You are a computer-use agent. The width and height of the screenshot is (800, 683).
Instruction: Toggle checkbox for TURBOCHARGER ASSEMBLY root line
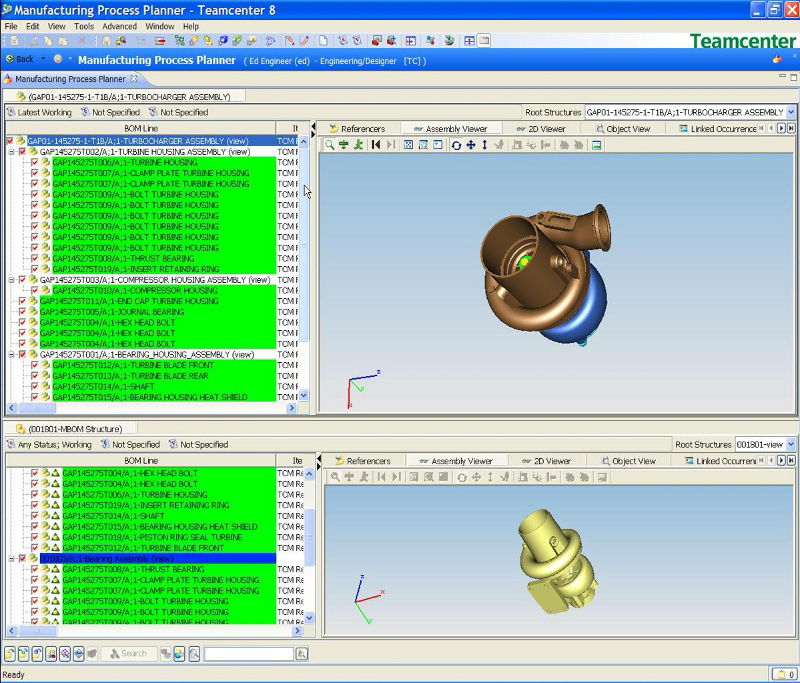10,141
